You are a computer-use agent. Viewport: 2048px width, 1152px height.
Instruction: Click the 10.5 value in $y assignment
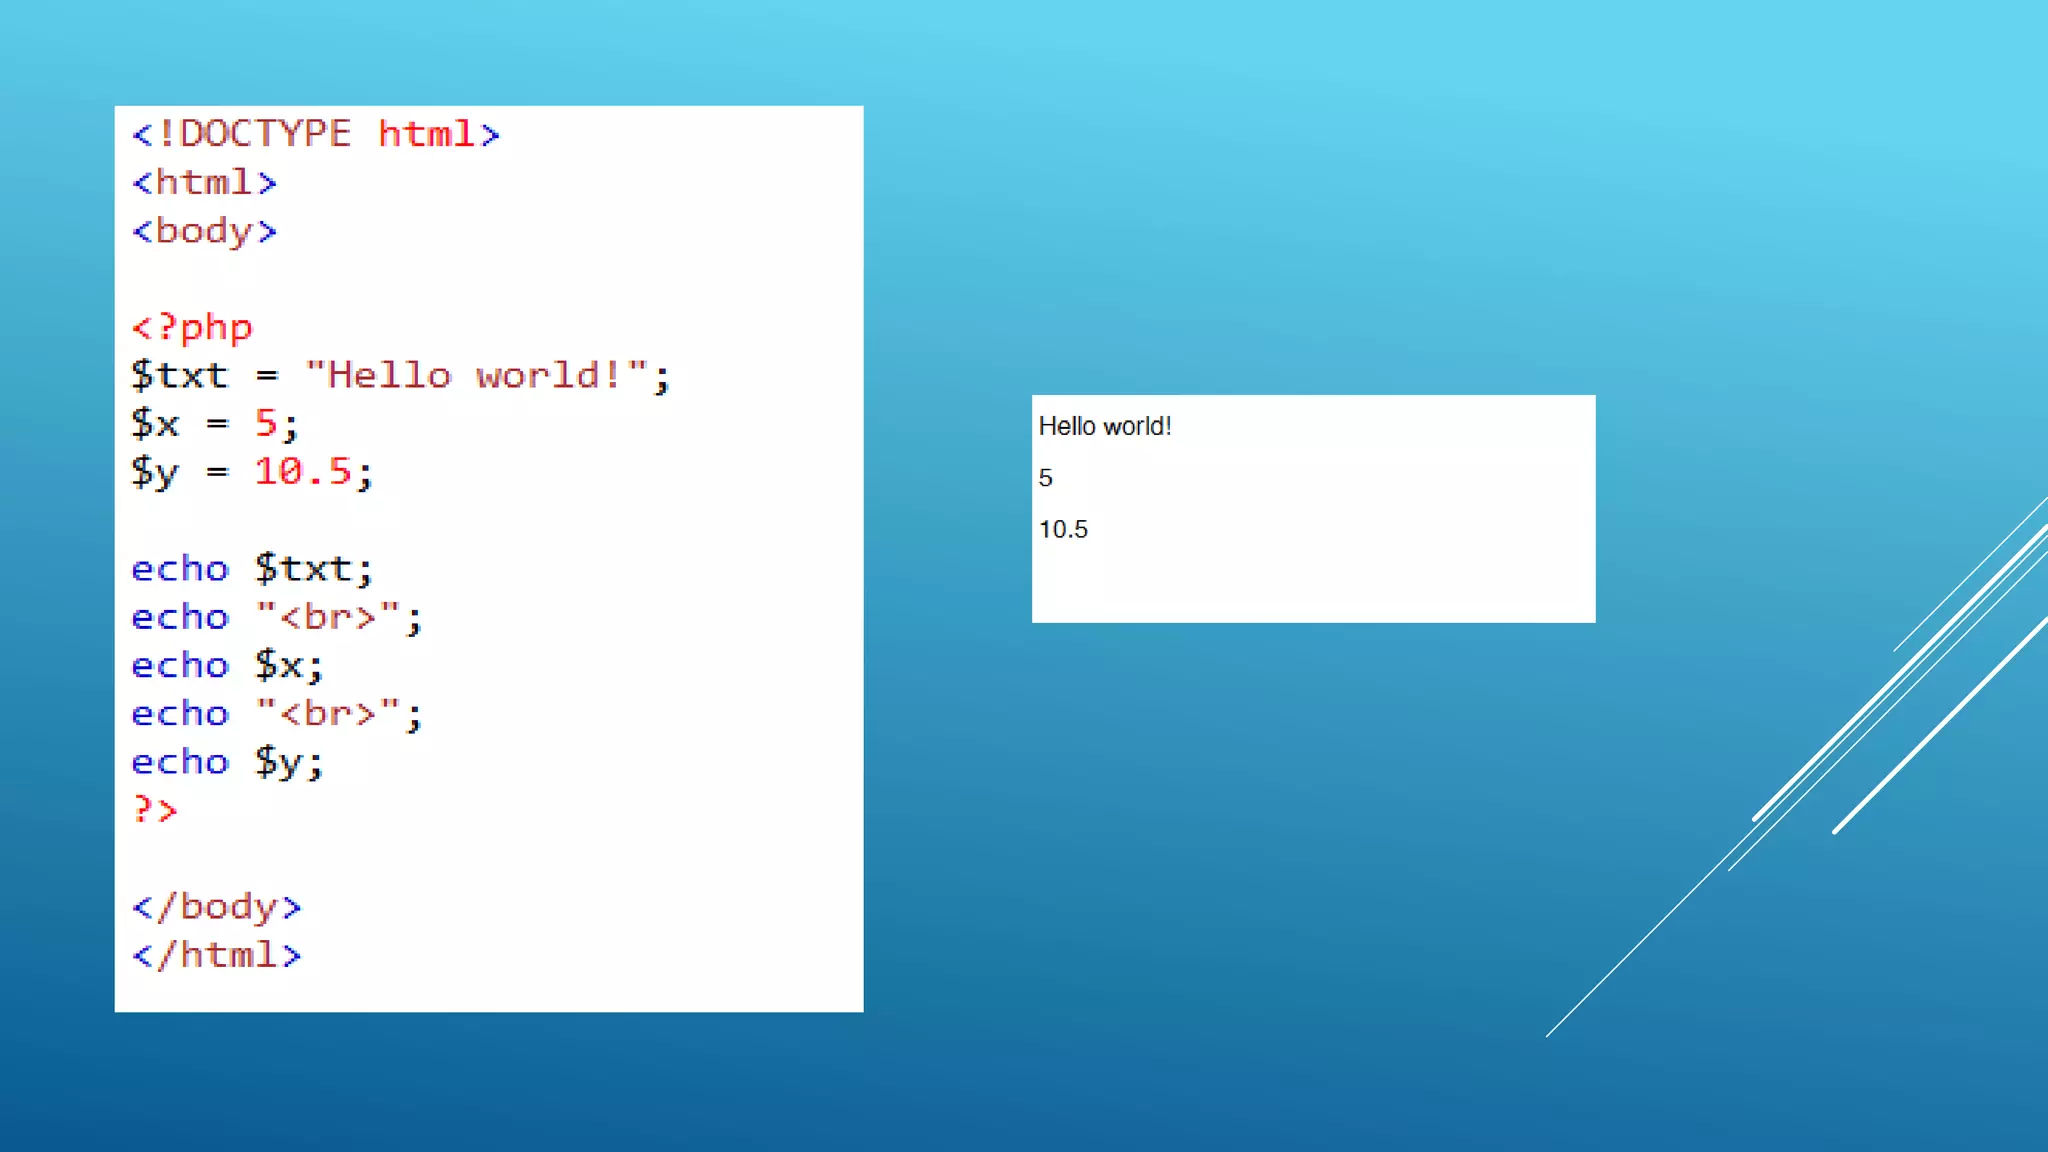click(302, 471)
